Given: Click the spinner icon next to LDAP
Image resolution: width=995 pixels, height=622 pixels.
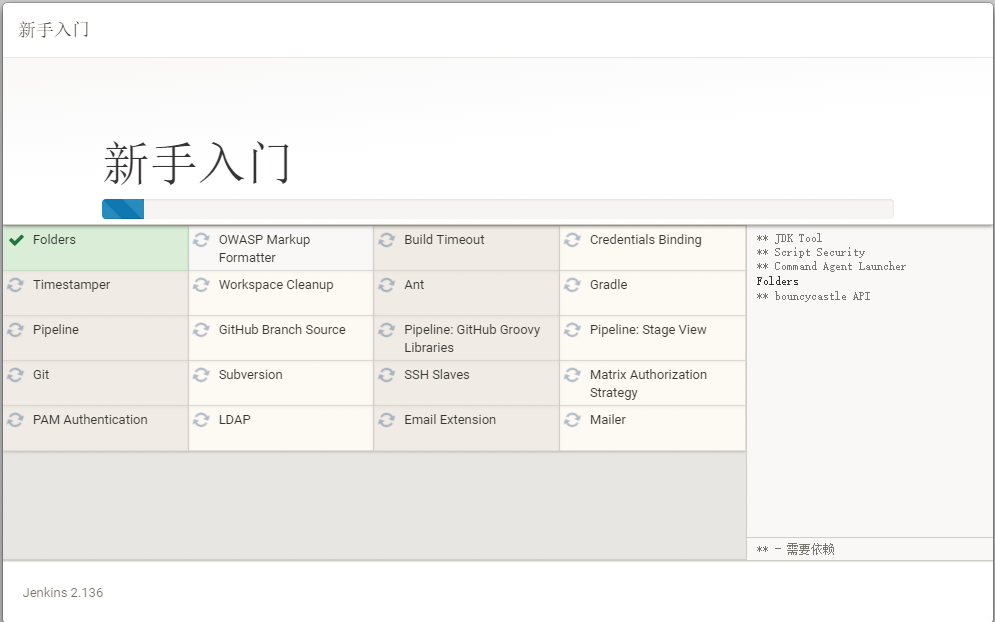Looking at the screenshot, I should tap(201, 420).
